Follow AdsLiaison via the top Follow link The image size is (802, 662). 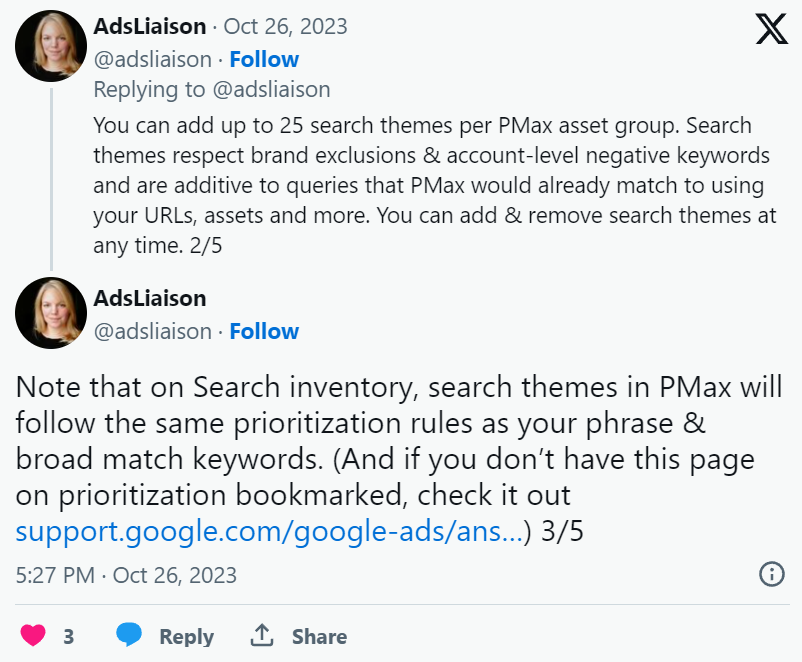click(264, 59)
